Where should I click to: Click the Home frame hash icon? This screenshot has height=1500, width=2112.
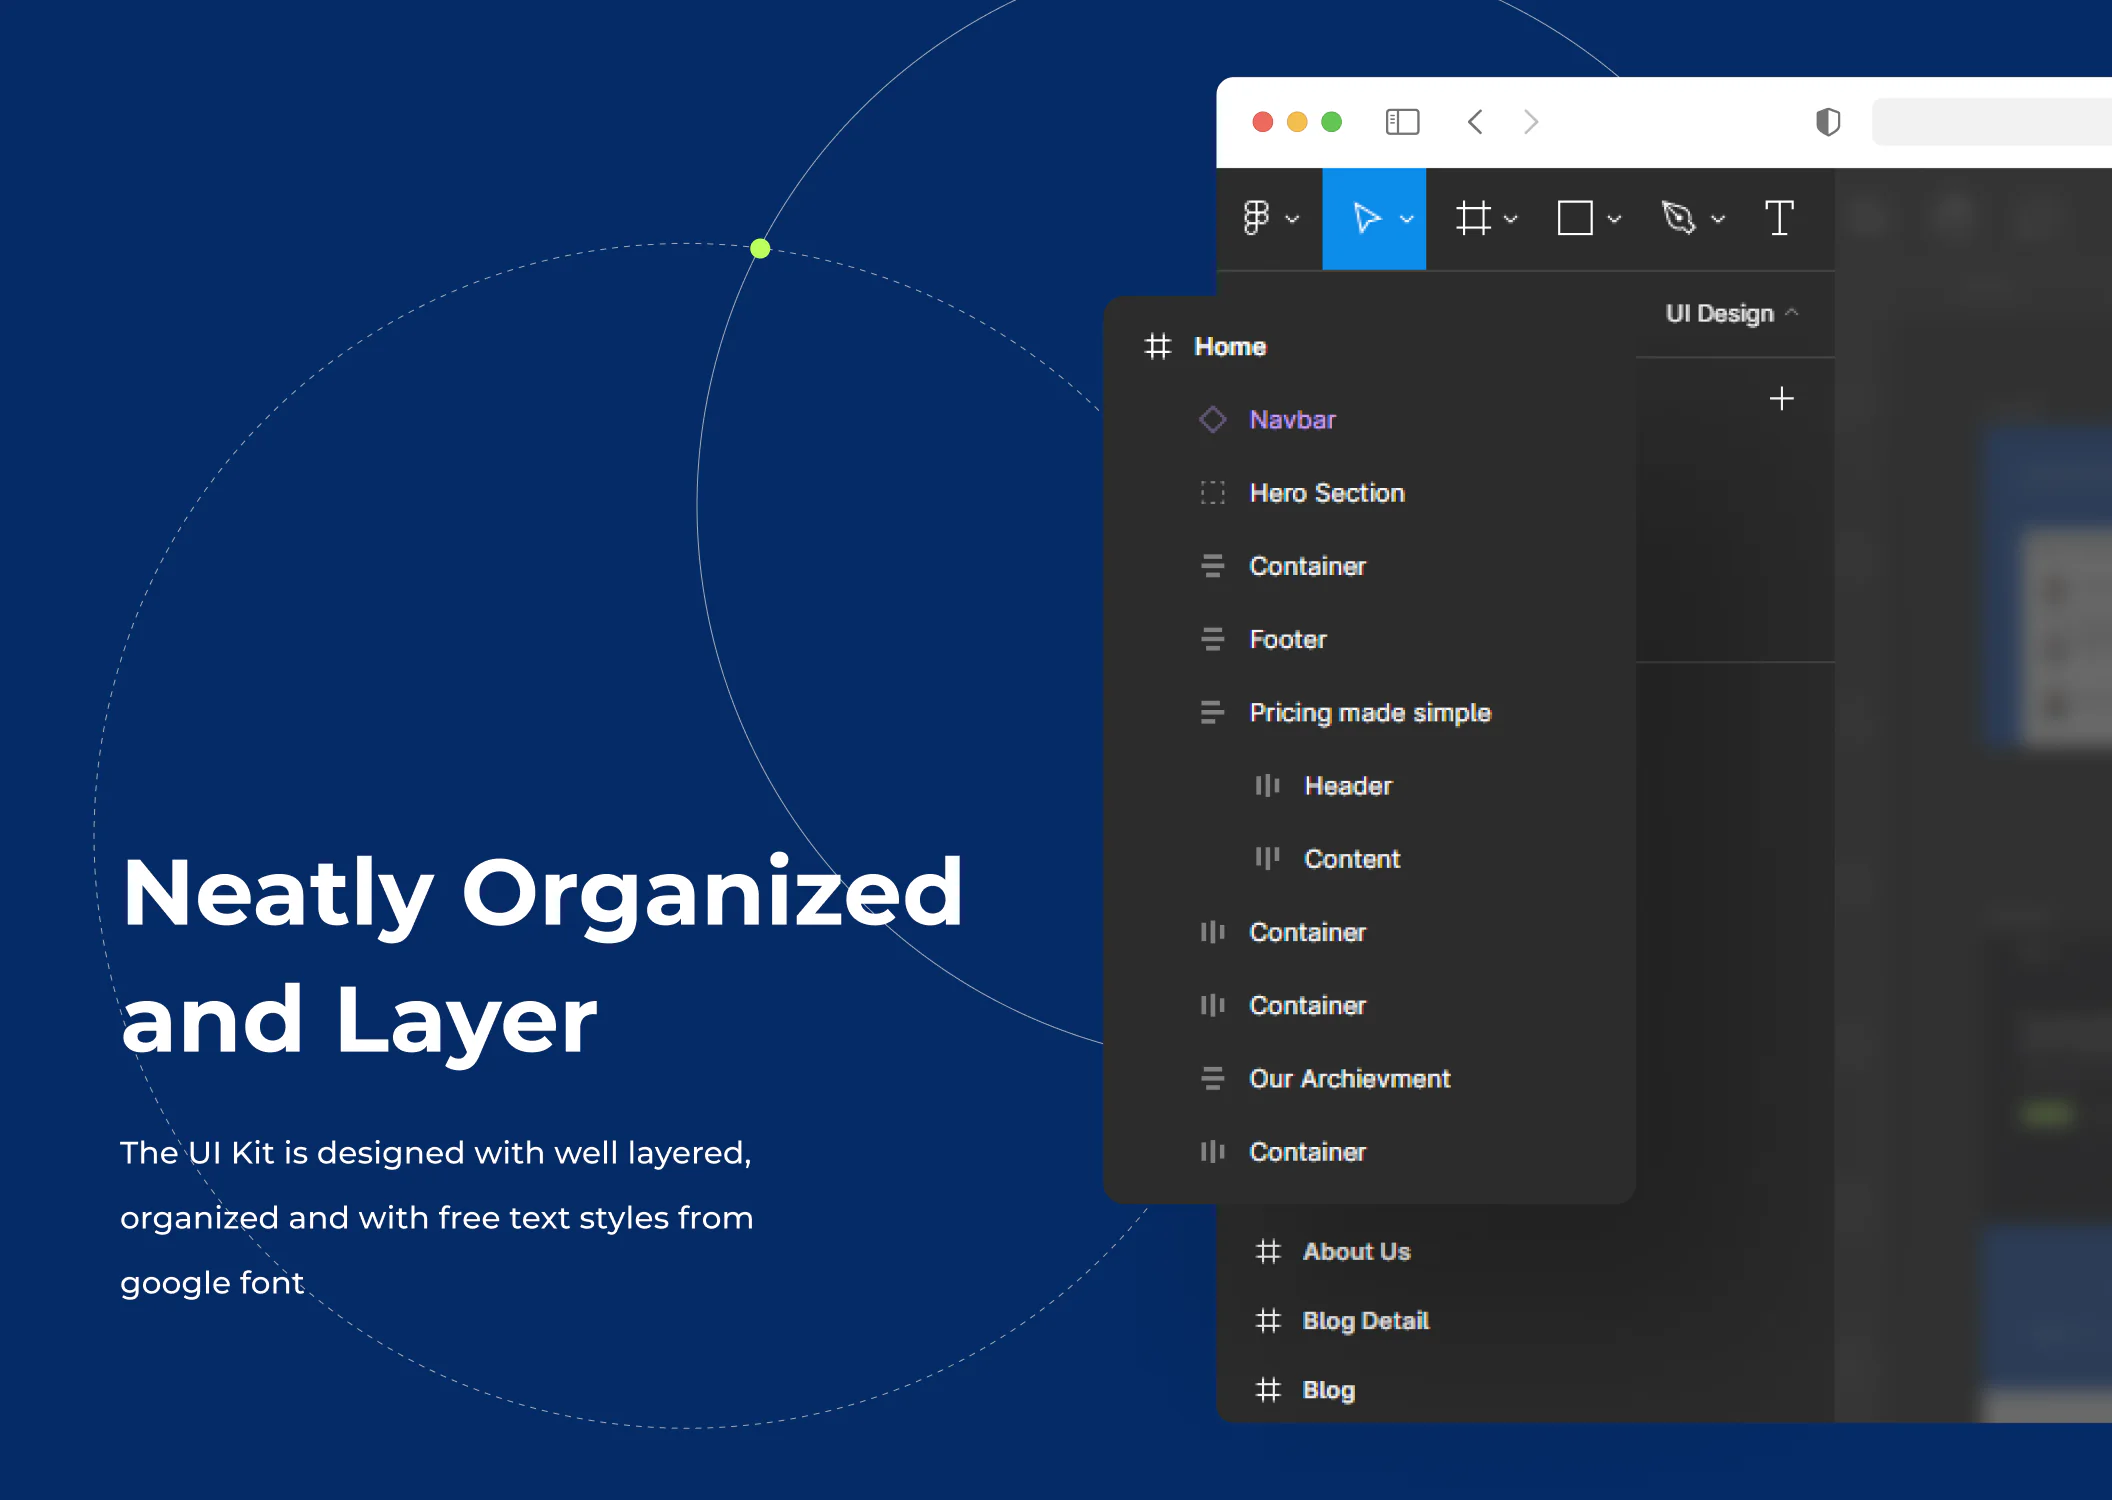coord(1157,346)
